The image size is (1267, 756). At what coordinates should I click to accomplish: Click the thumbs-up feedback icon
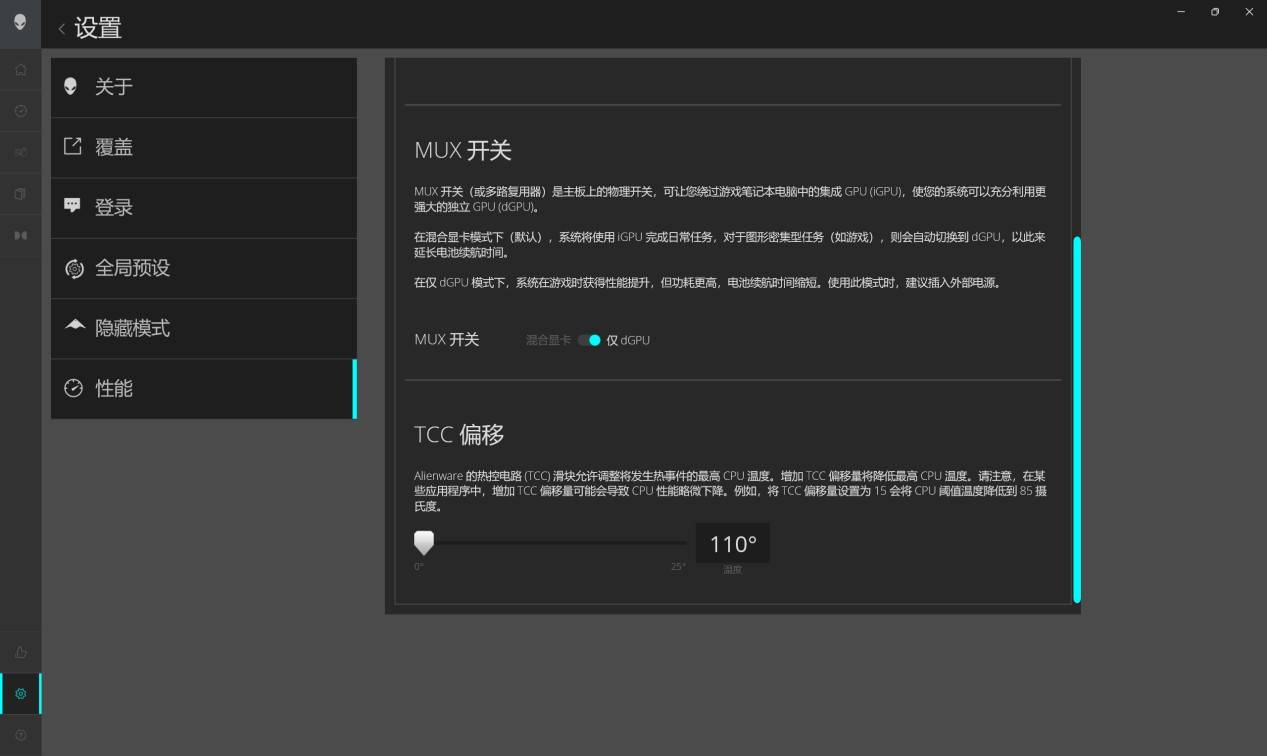pos(20,652)
